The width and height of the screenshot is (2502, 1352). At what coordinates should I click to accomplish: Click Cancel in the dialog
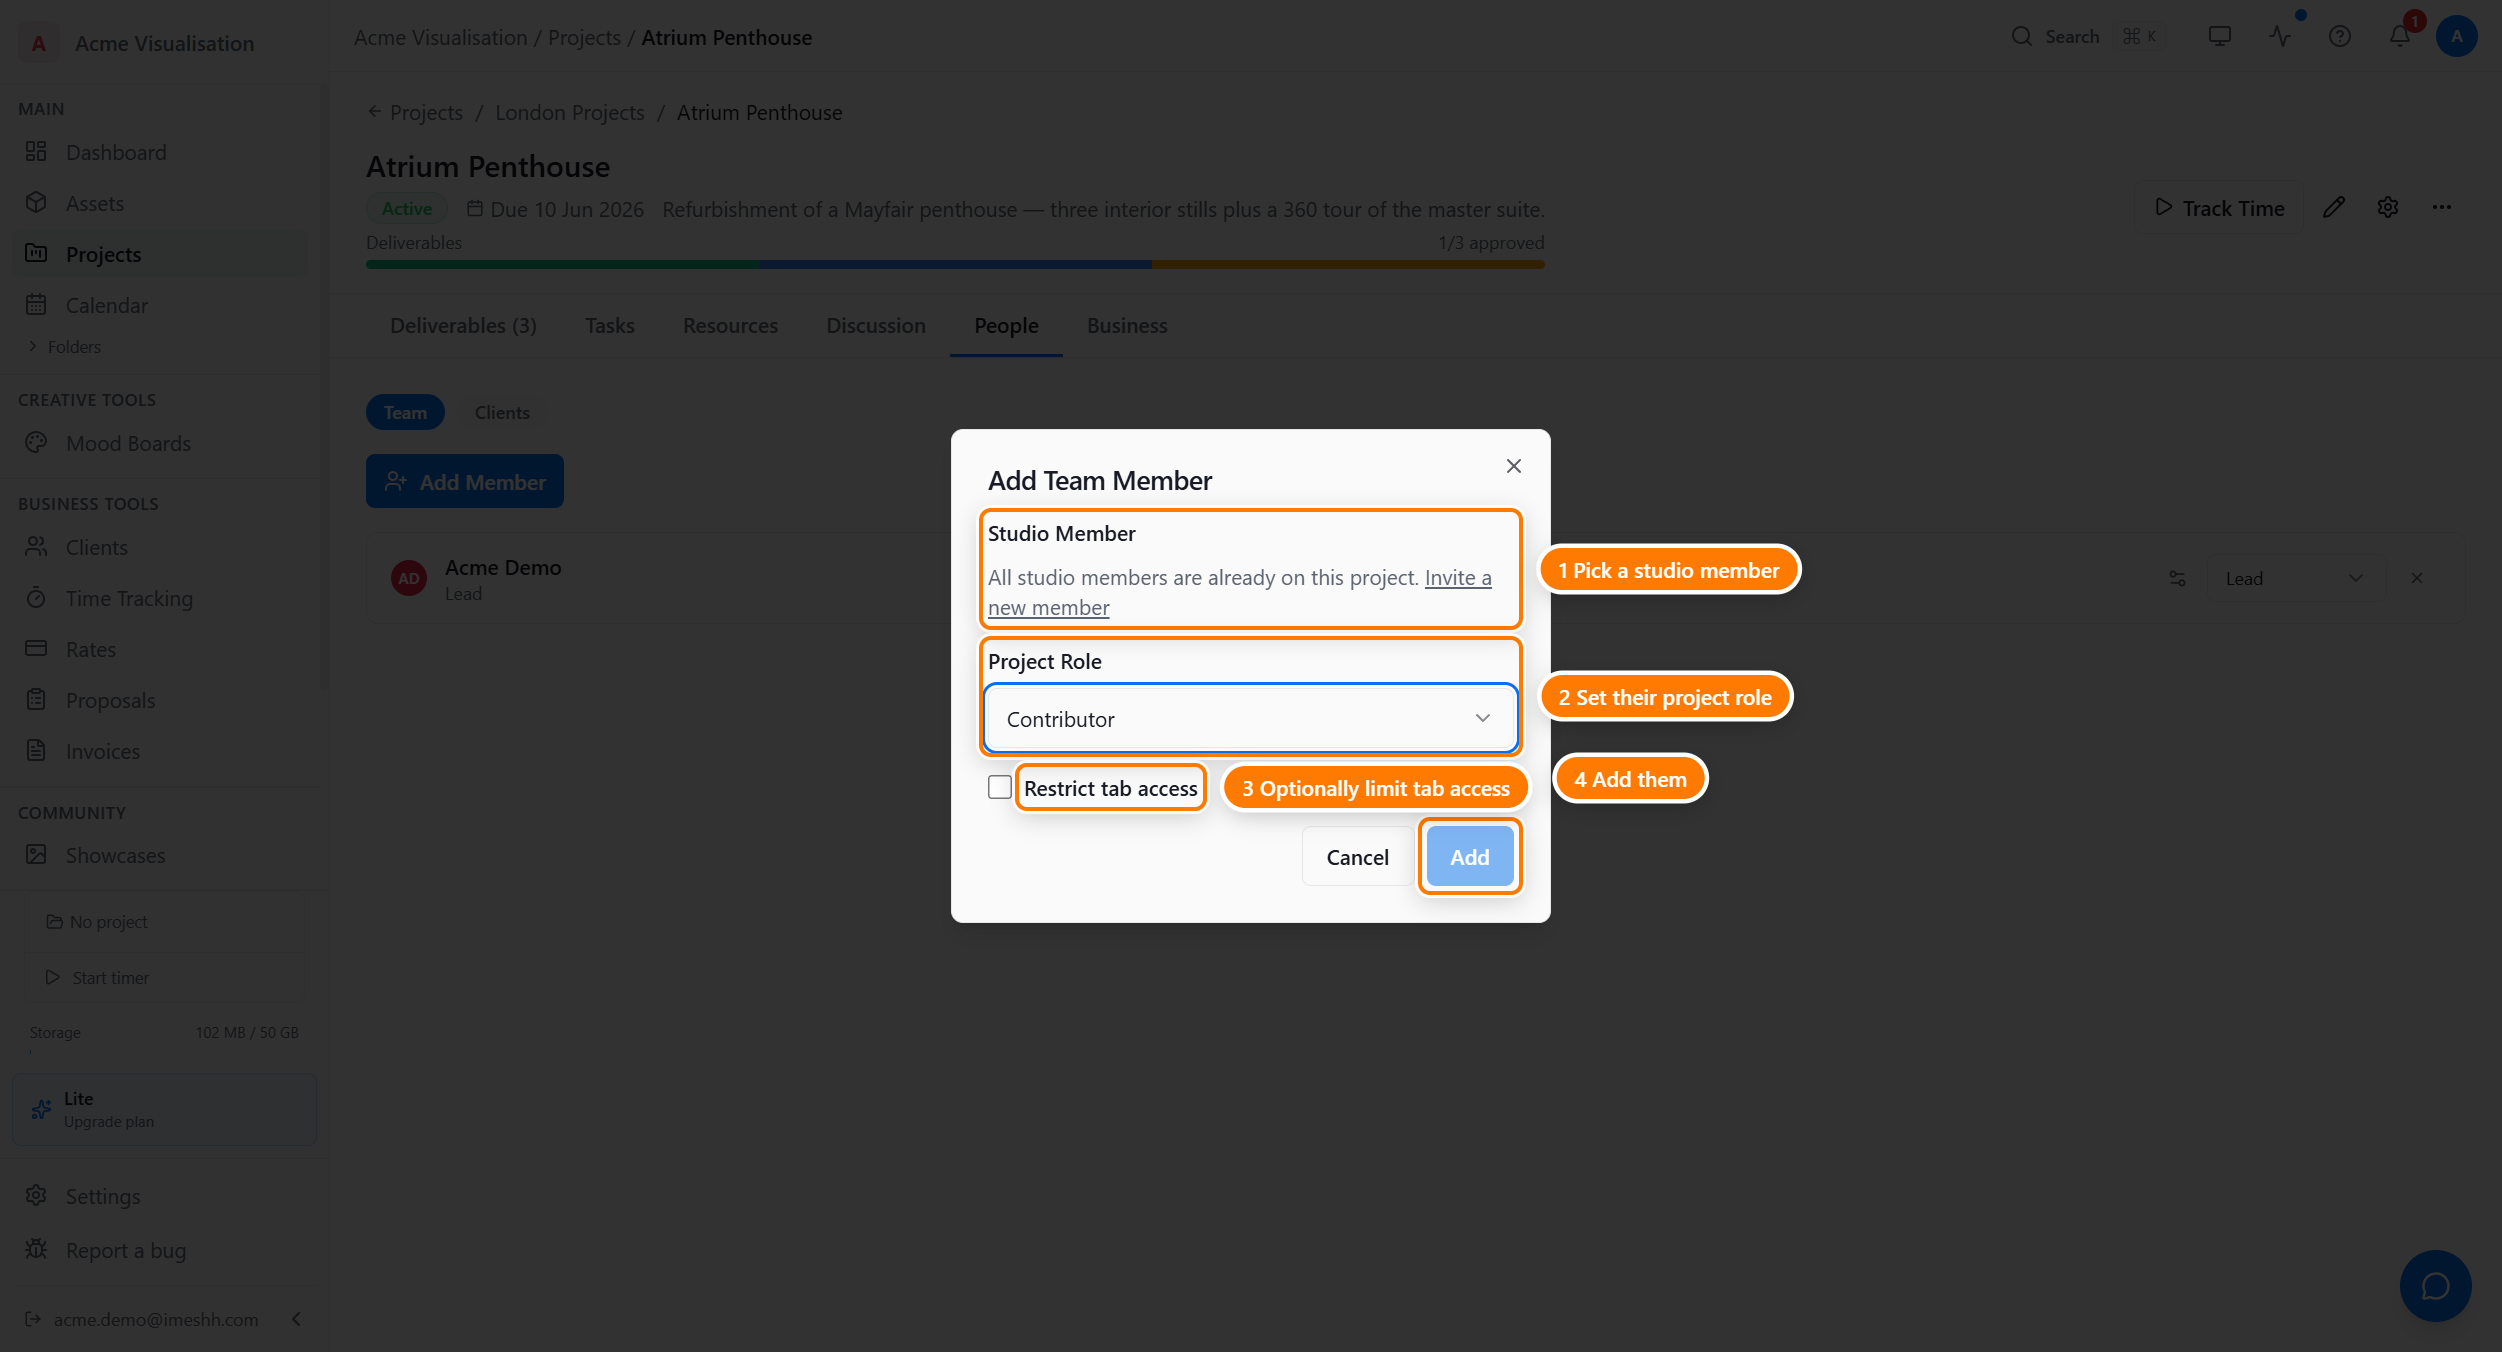point(1358,857)
